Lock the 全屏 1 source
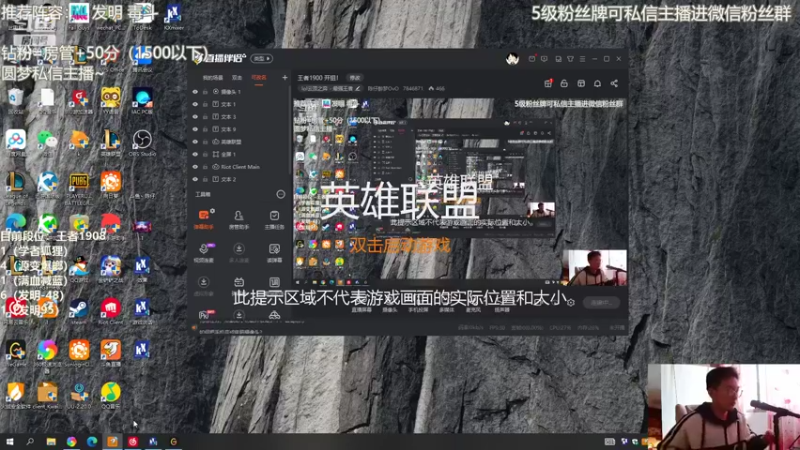800x450 pixels. coord(205,154)
